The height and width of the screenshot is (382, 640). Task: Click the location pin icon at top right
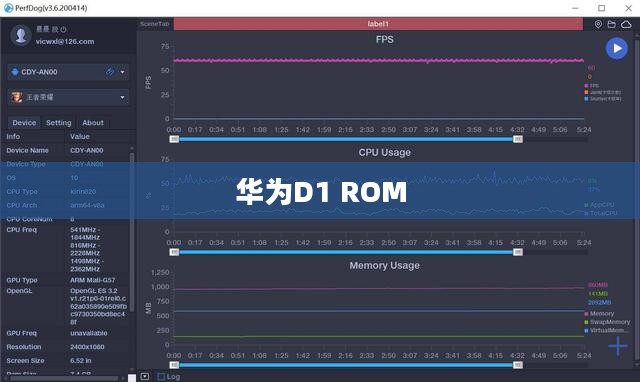598,24
